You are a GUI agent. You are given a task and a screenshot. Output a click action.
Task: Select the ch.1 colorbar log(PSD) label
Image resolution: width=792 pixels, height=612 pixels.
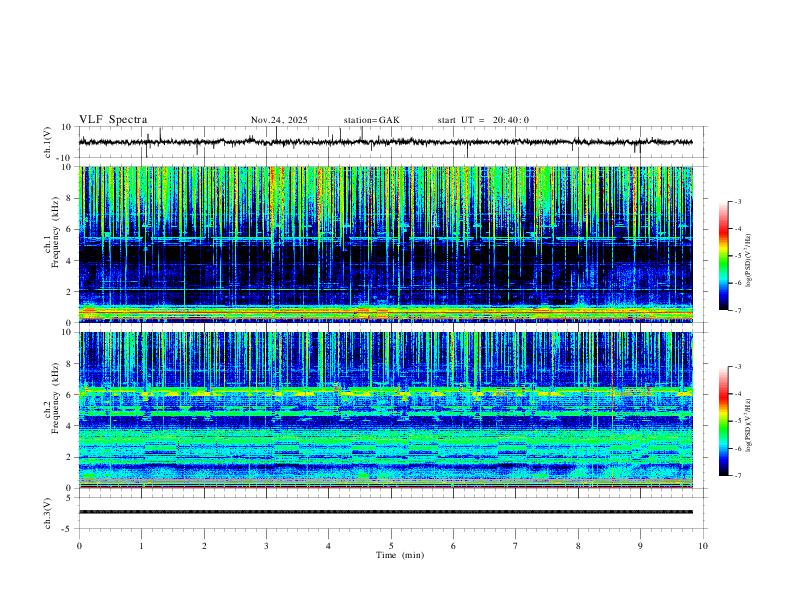coord(748,260)
